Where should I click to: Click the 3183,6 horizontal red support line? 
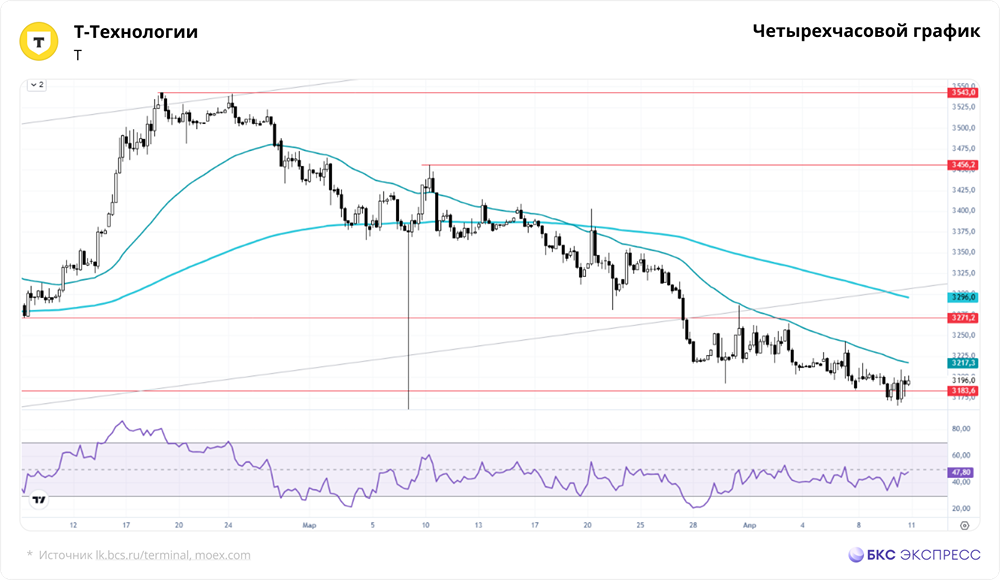(485, 390)
